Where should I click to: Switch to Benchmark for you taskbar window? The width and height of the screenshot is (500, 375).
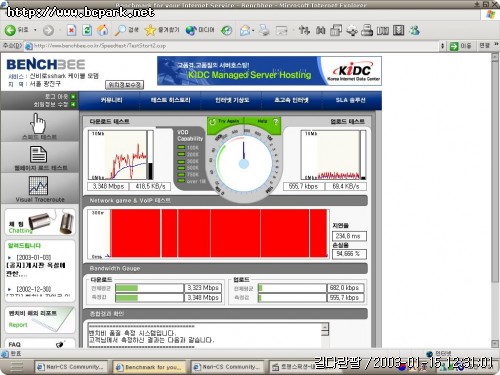point(150,367)
